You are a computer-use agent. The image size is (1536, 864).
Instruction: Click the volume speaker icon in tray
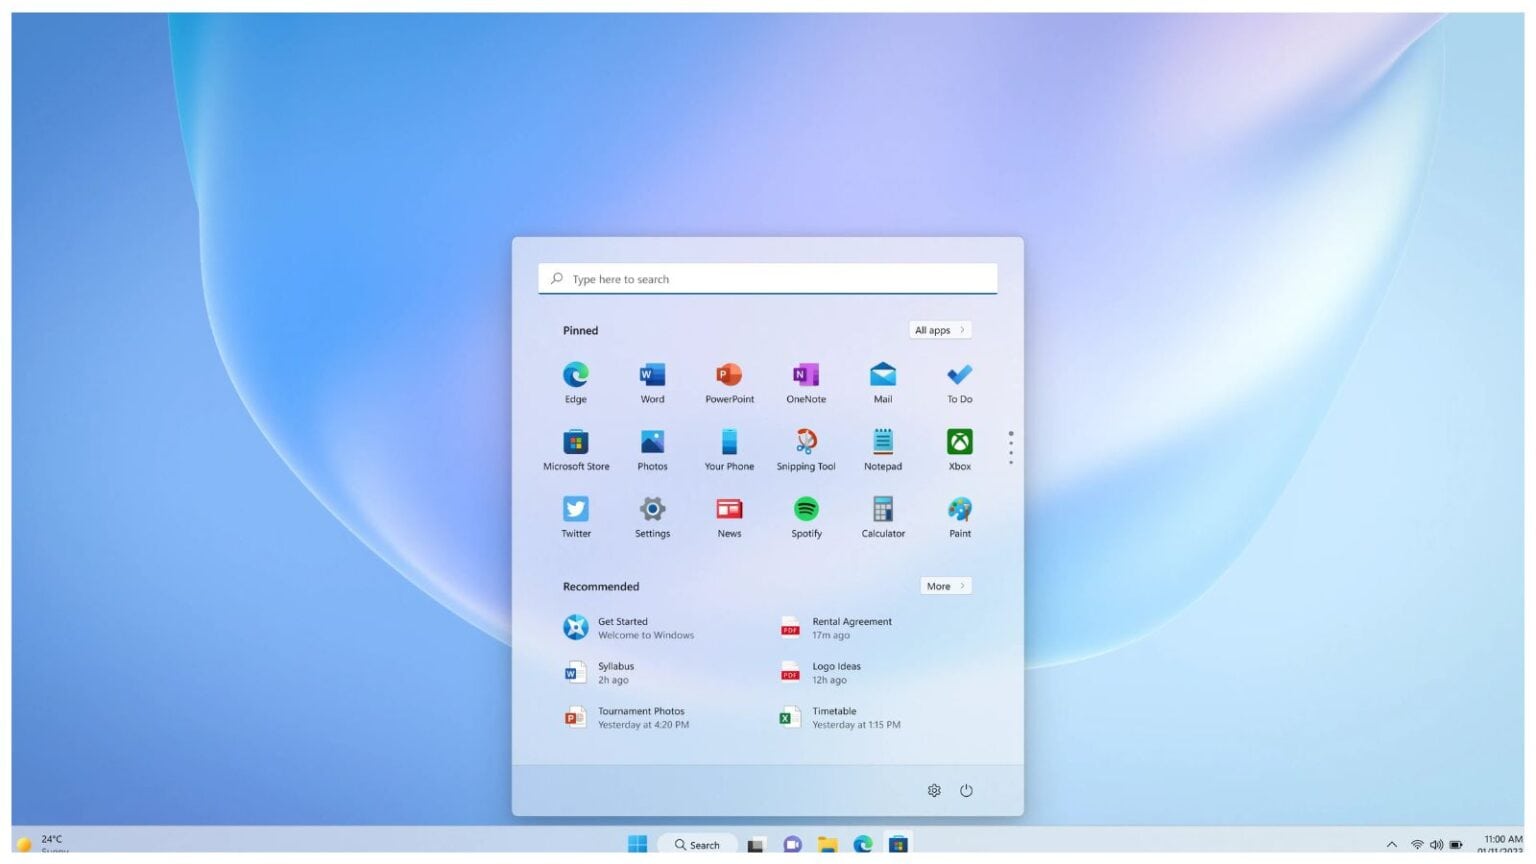point(1436,845)
